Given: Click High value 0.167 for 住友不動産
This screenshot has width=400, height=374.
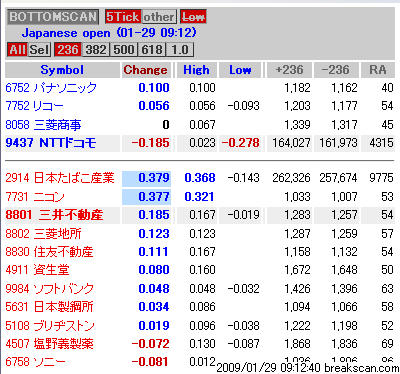Looking at the screenshot, I should [x=202, y=252].
